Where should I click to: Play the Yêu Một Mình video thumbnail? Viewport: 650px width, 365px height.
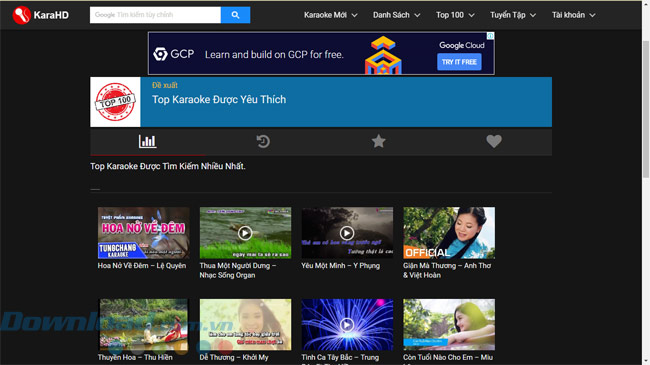click(347, 233)
